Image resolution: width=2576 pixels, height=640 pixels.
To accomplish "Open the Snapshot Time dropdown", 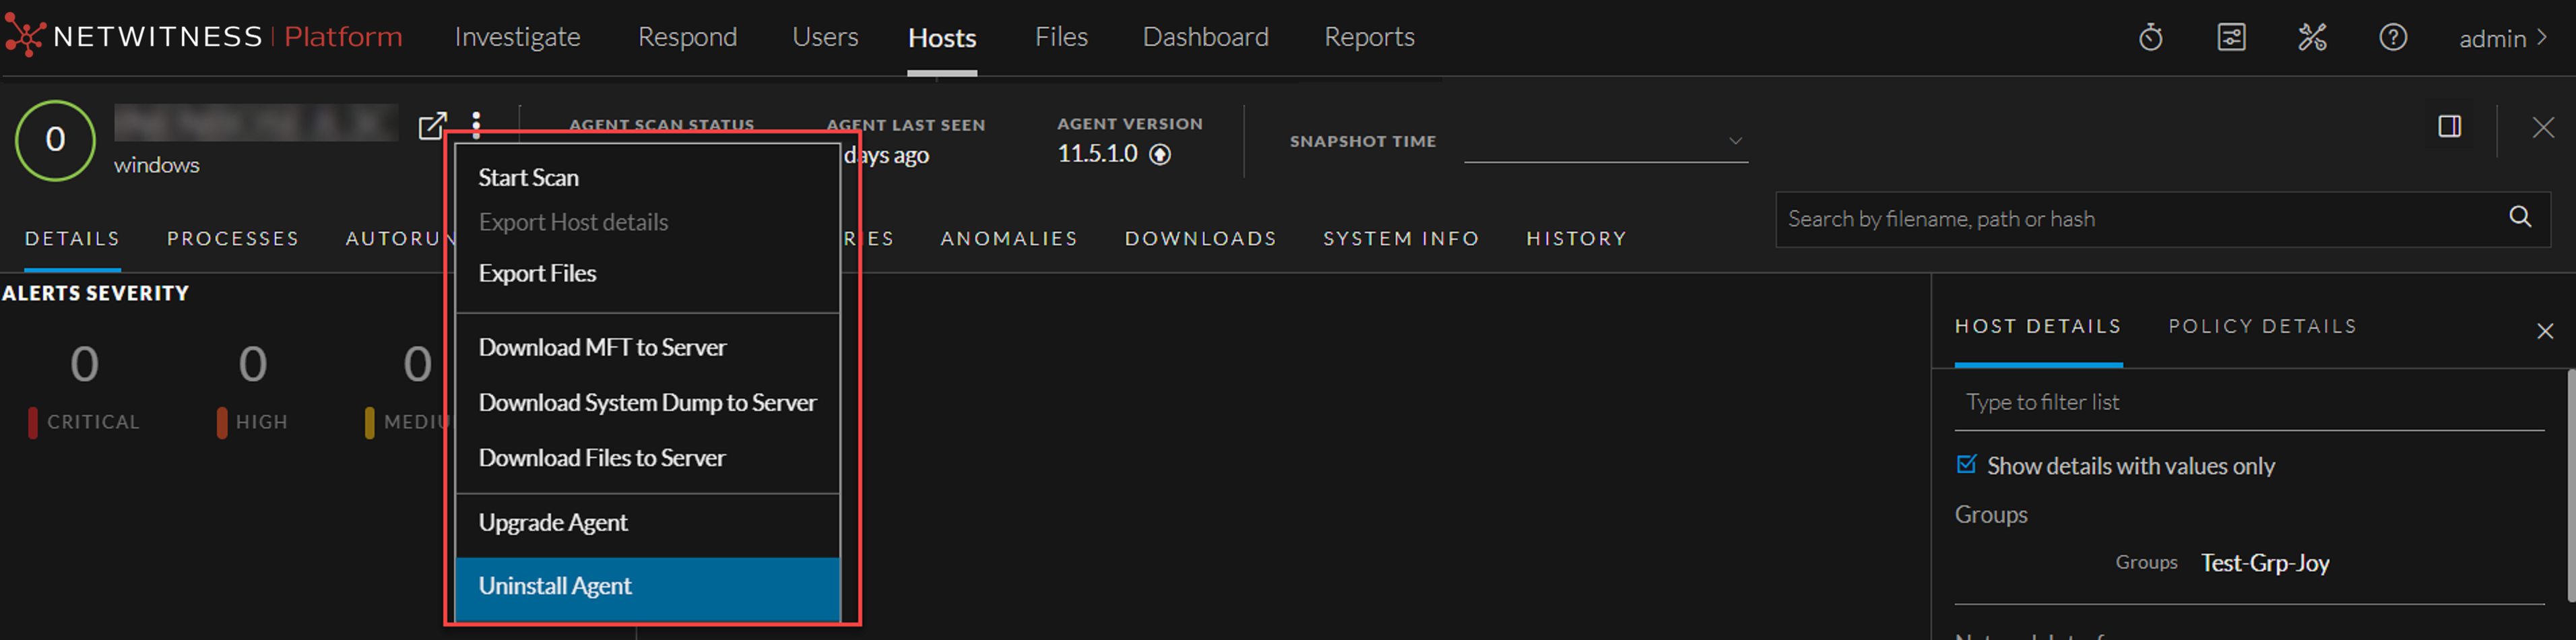I will click(x=1736, y=140).
